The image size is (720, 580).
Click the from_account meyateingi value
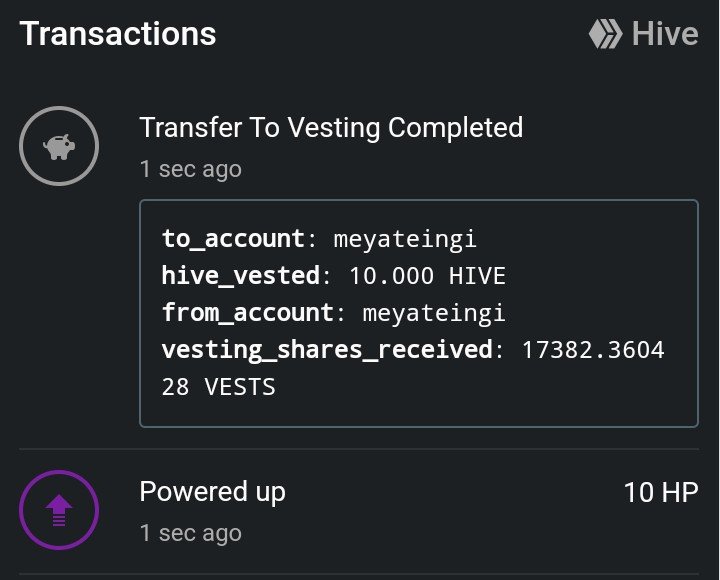tap(434, 314)
